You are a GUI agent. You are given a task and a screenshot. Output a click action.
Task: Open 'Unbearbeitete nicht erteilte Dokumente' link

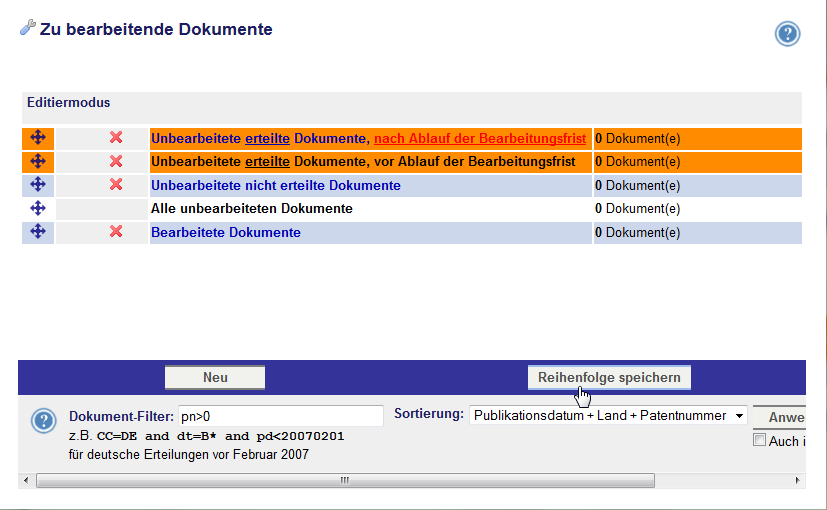tap(276, 186)
